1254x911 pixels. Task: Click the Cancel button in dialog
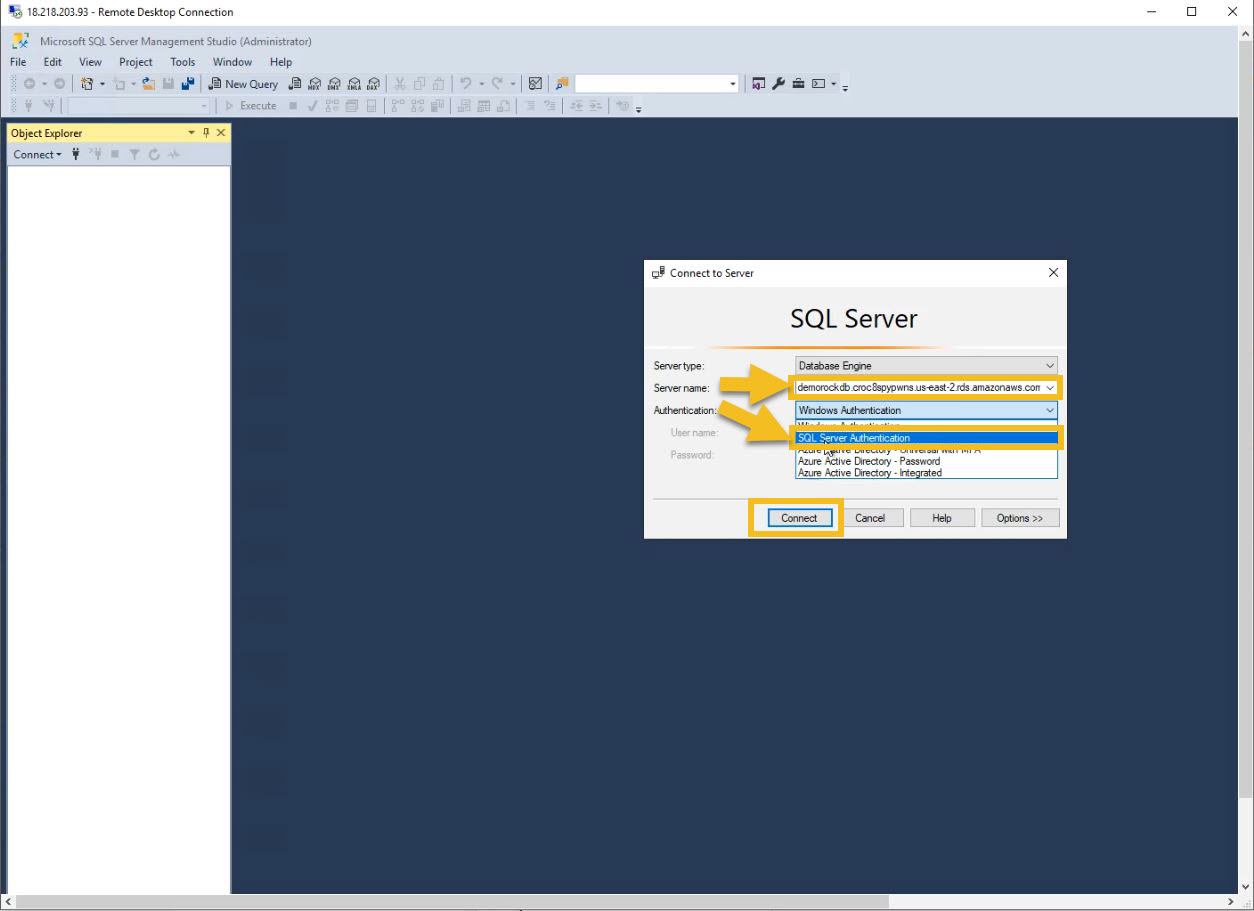point(870,518)
